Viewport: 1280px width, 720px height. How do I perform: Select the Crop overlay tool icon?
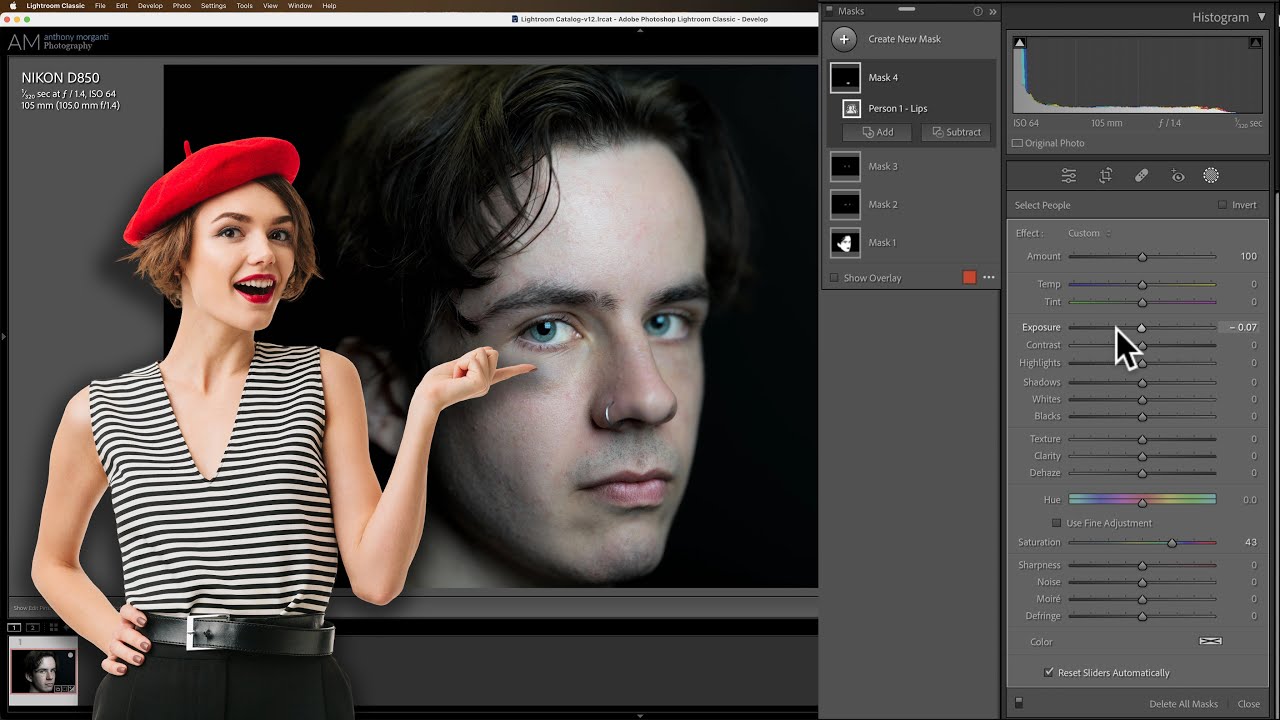pos(1105,176)
